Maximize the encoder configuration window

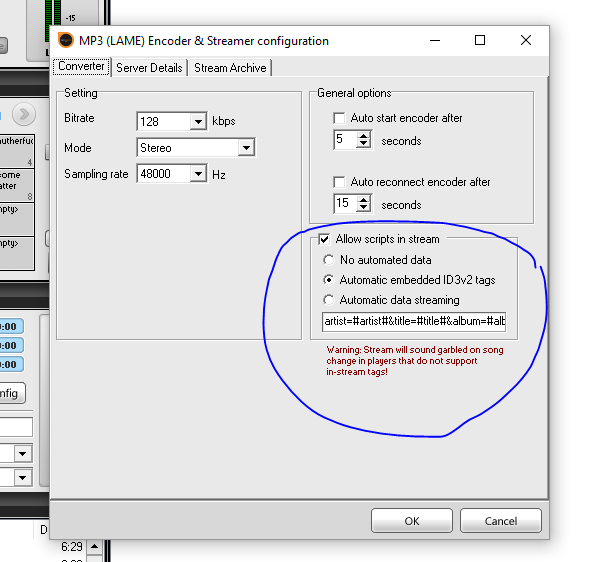click(x=480, y=40)
